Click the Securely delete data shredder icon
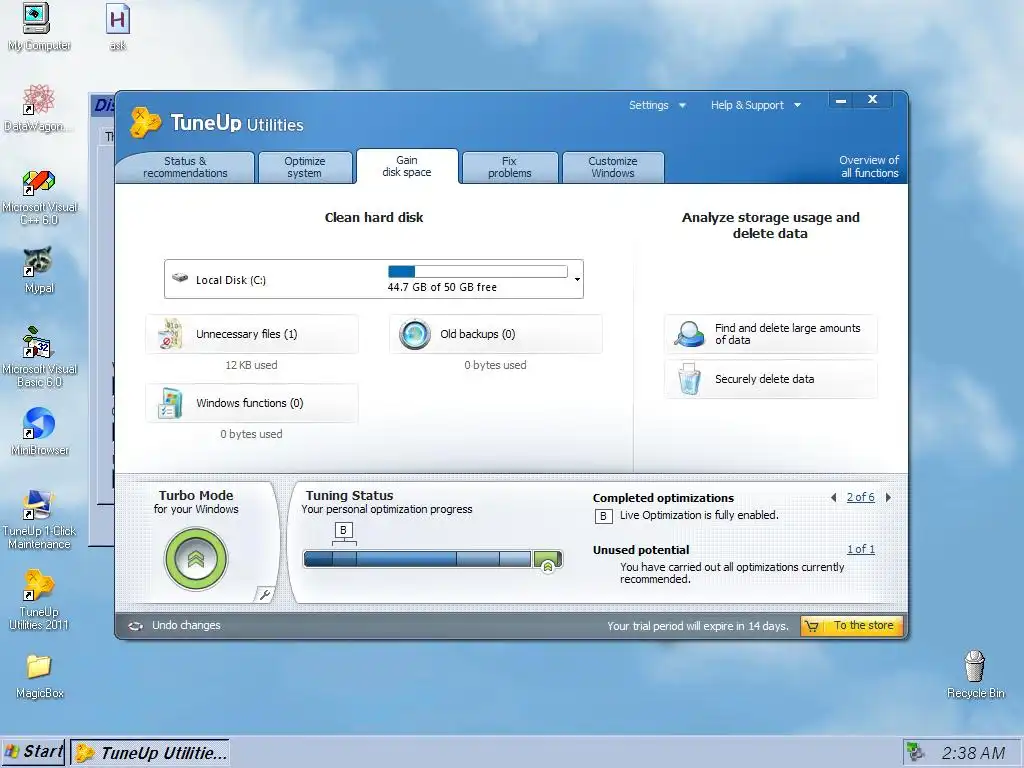 tap(689, 380)
